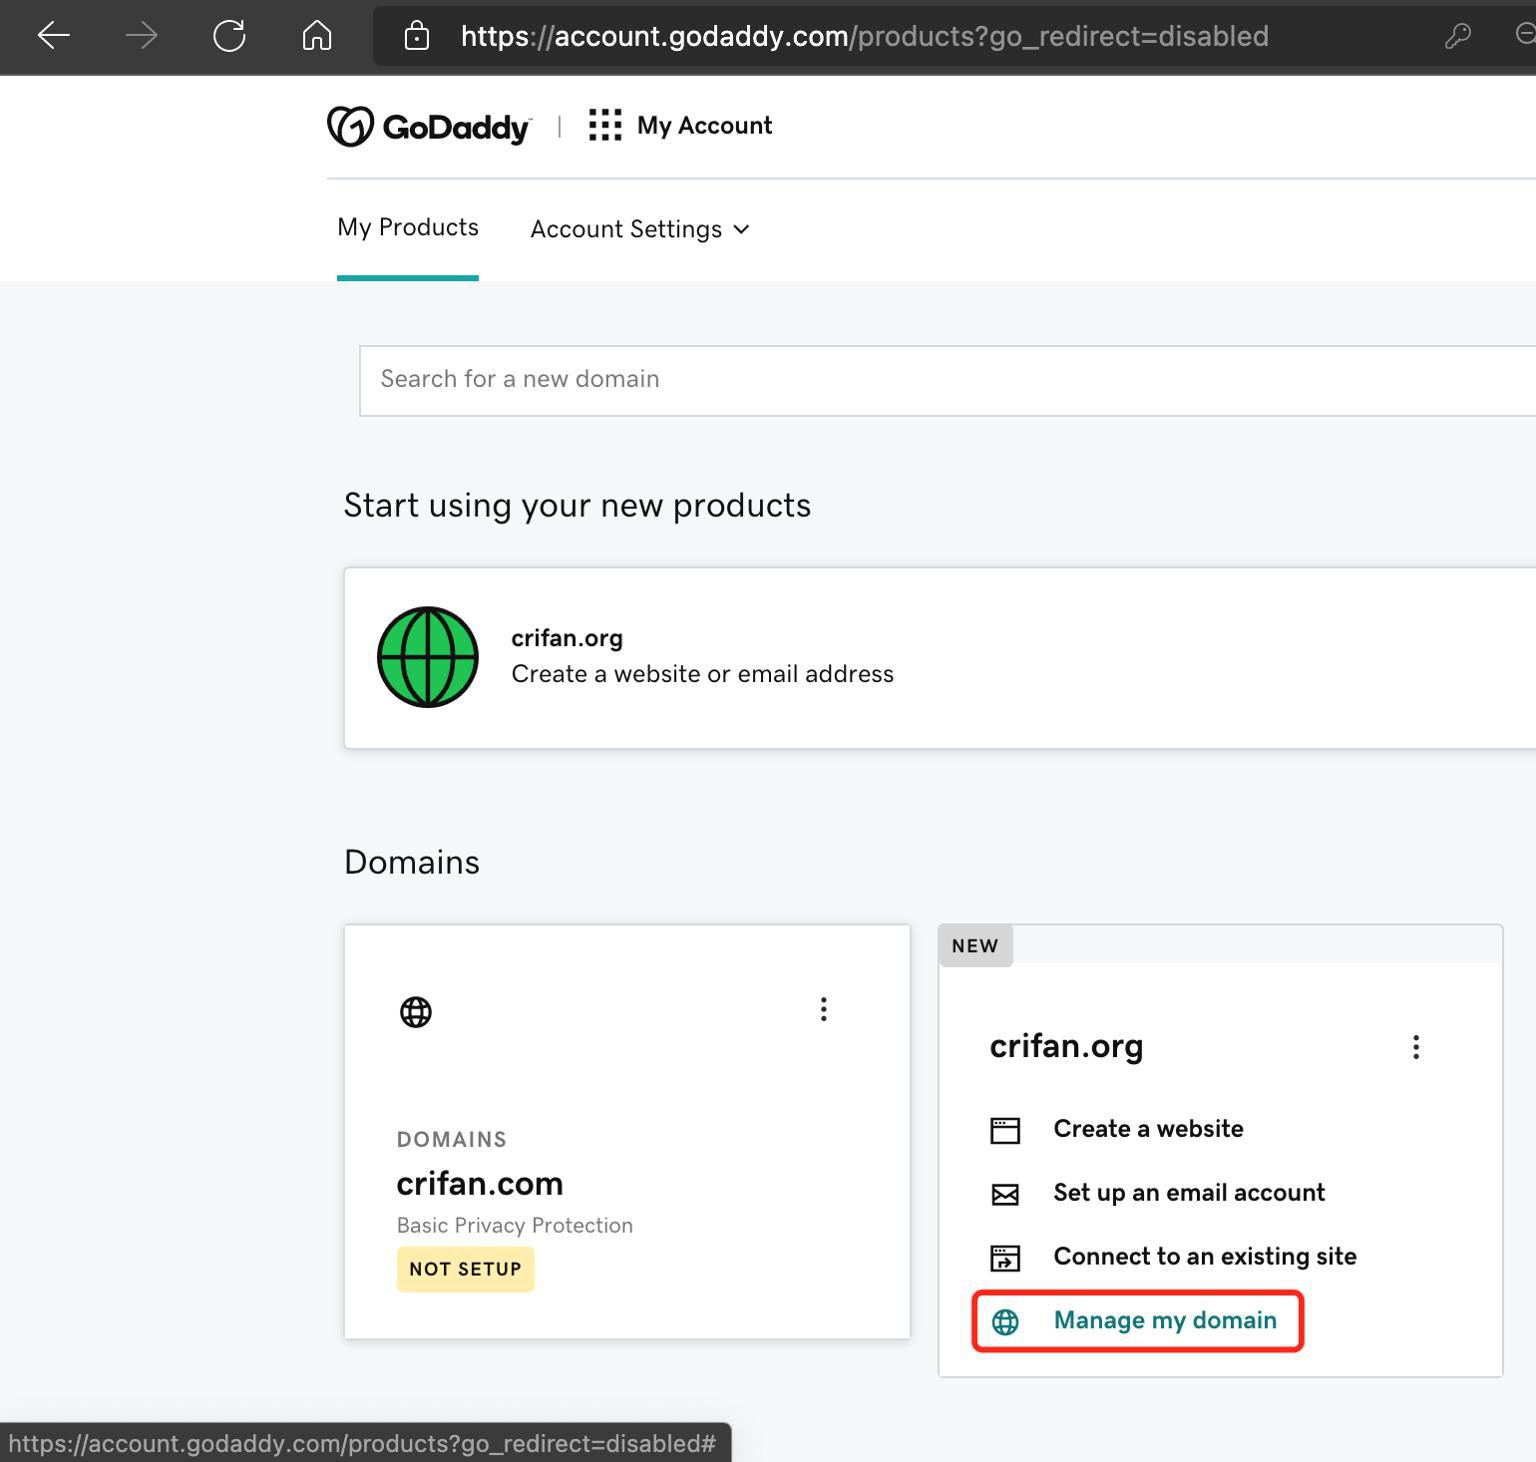Open crifan.org Create a website or email card

tap(940, 658)
